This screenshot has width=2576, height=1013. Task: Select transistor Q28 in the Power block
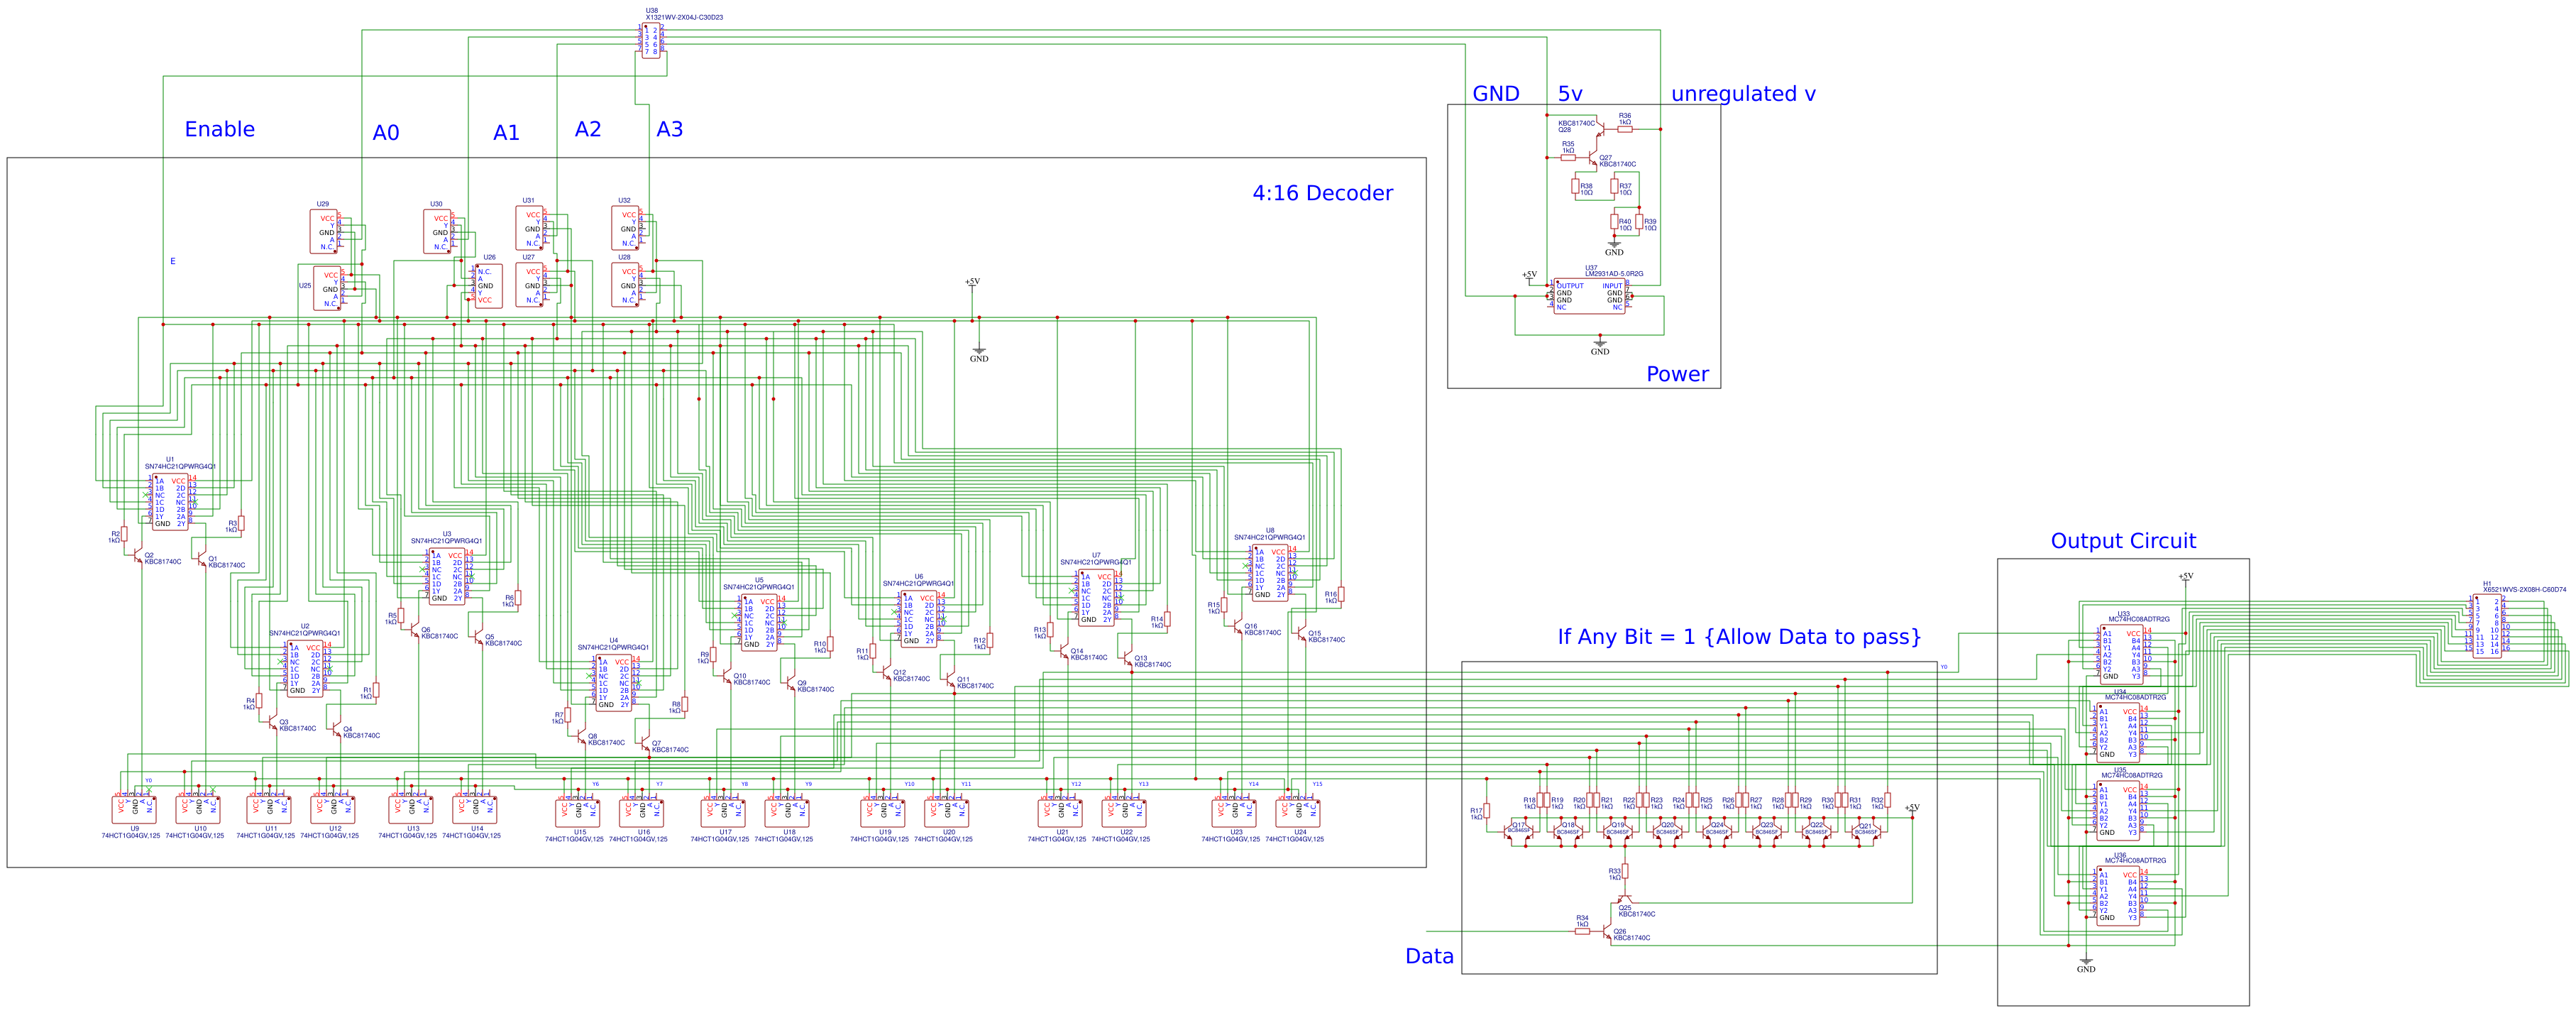click(x=1600, y=130)
